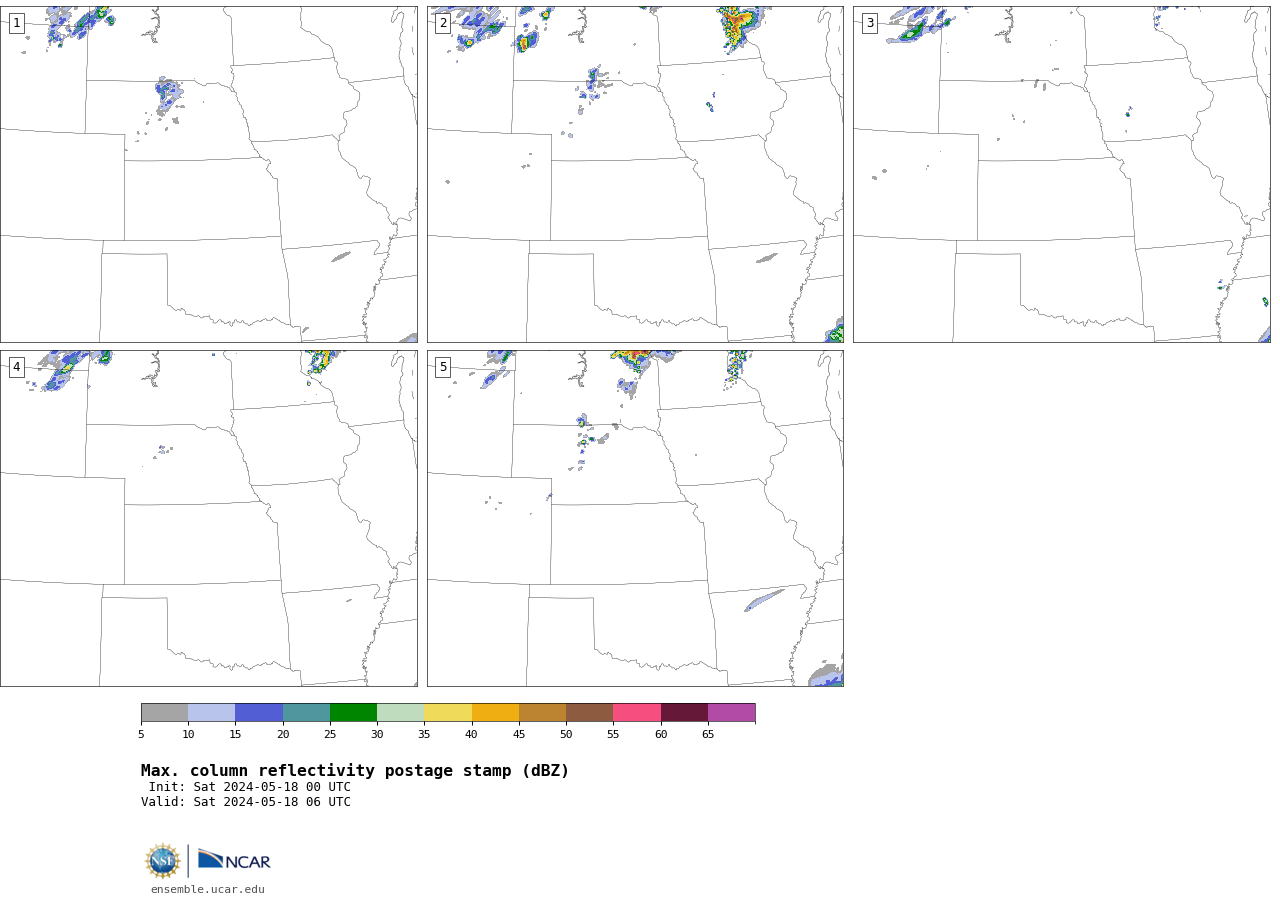Click the colorbar tick label 65

click(x=708, y=734)
